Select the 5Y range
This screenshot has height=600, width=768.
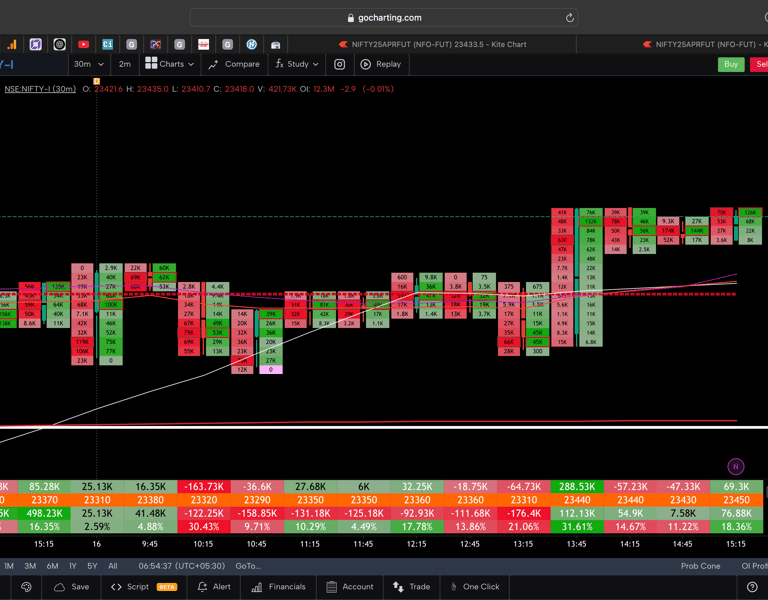click(x=92, y=566)
